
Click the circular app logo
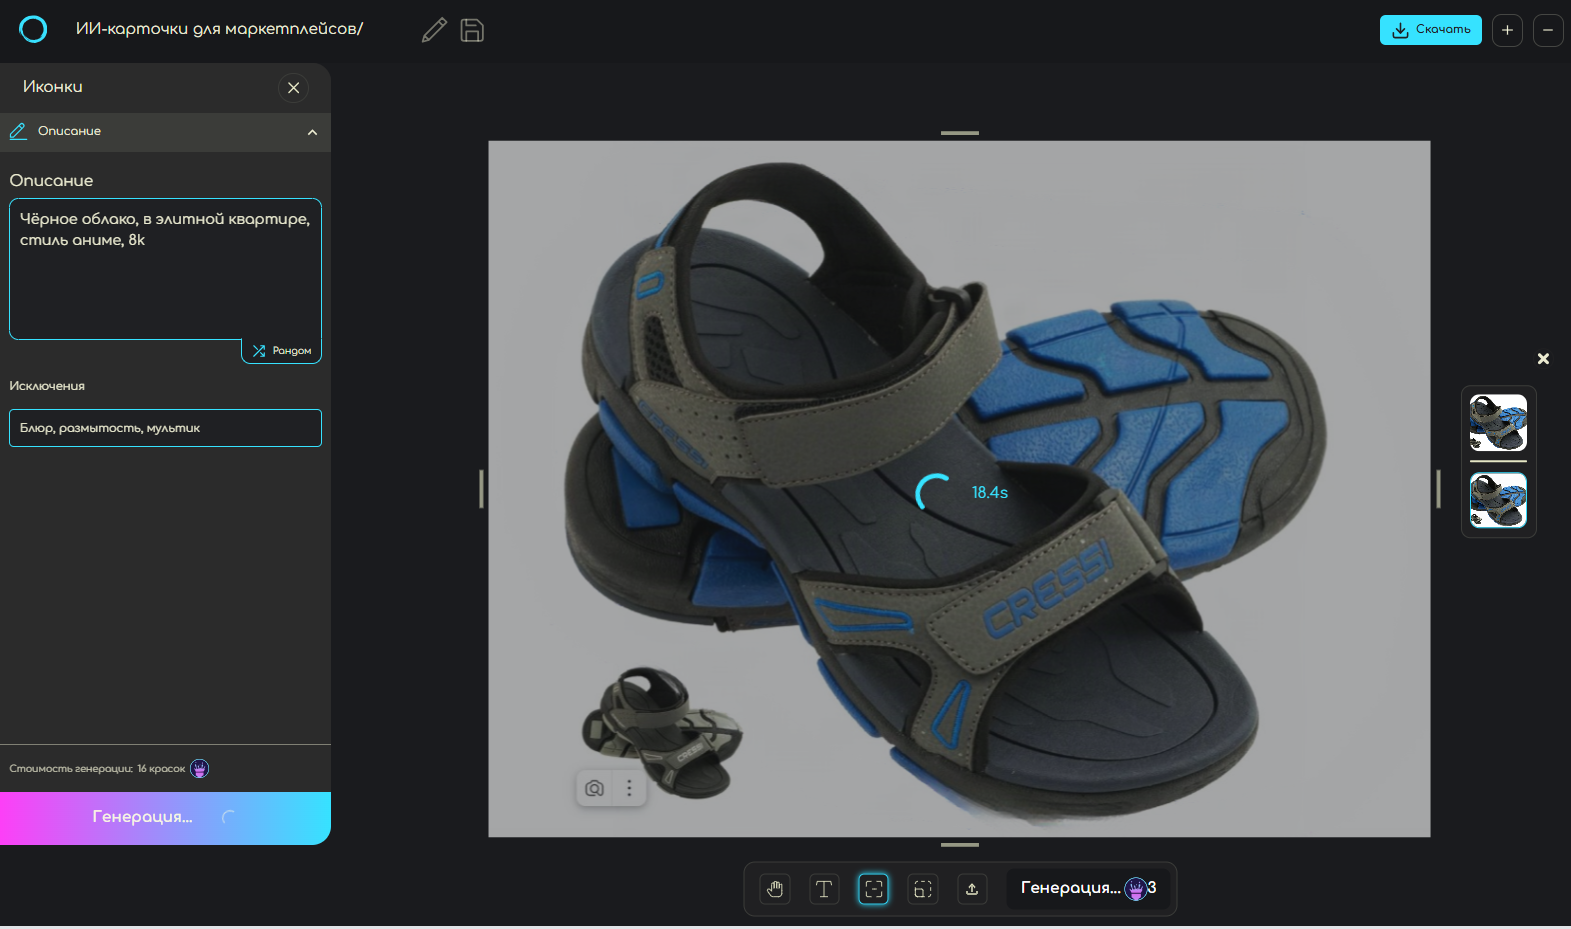33,30
